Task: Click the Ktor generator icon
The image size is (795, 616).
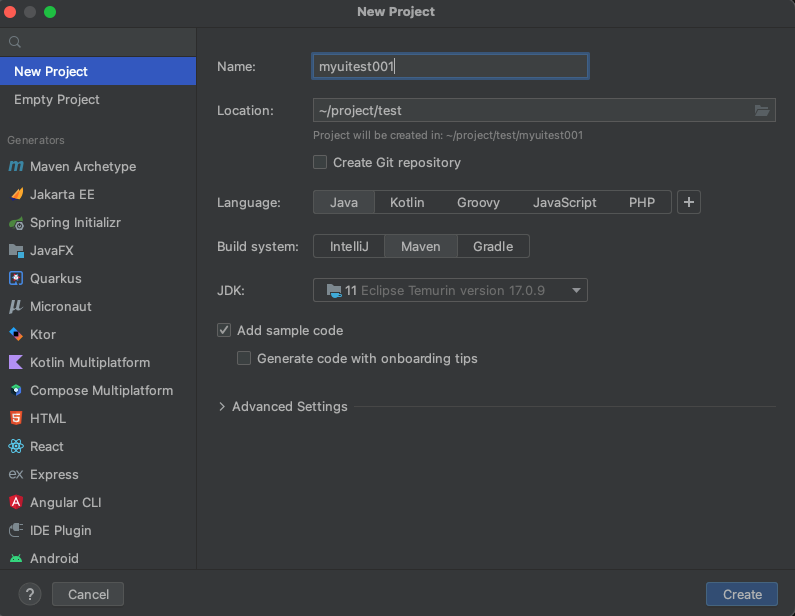Action: (x=16, y=334)
